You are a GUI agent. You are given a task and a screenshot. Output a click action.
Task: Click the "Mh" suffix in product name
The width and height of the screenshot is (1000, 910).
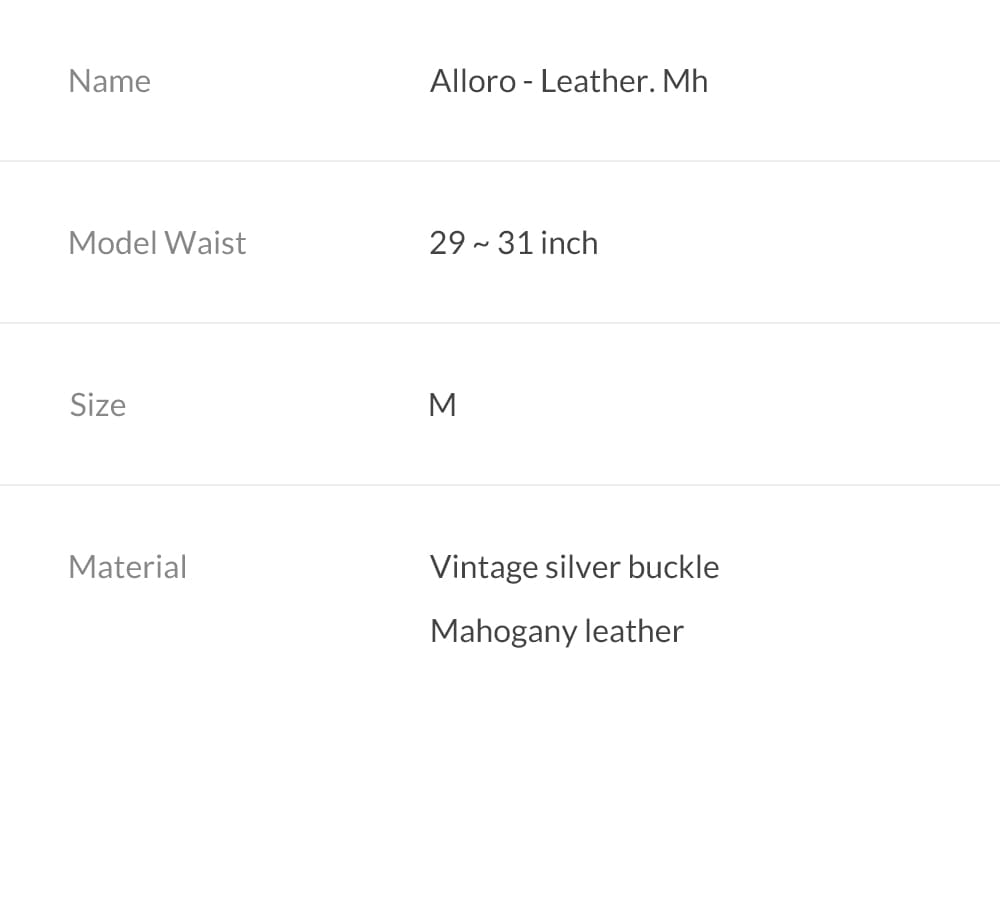(686, 81)
